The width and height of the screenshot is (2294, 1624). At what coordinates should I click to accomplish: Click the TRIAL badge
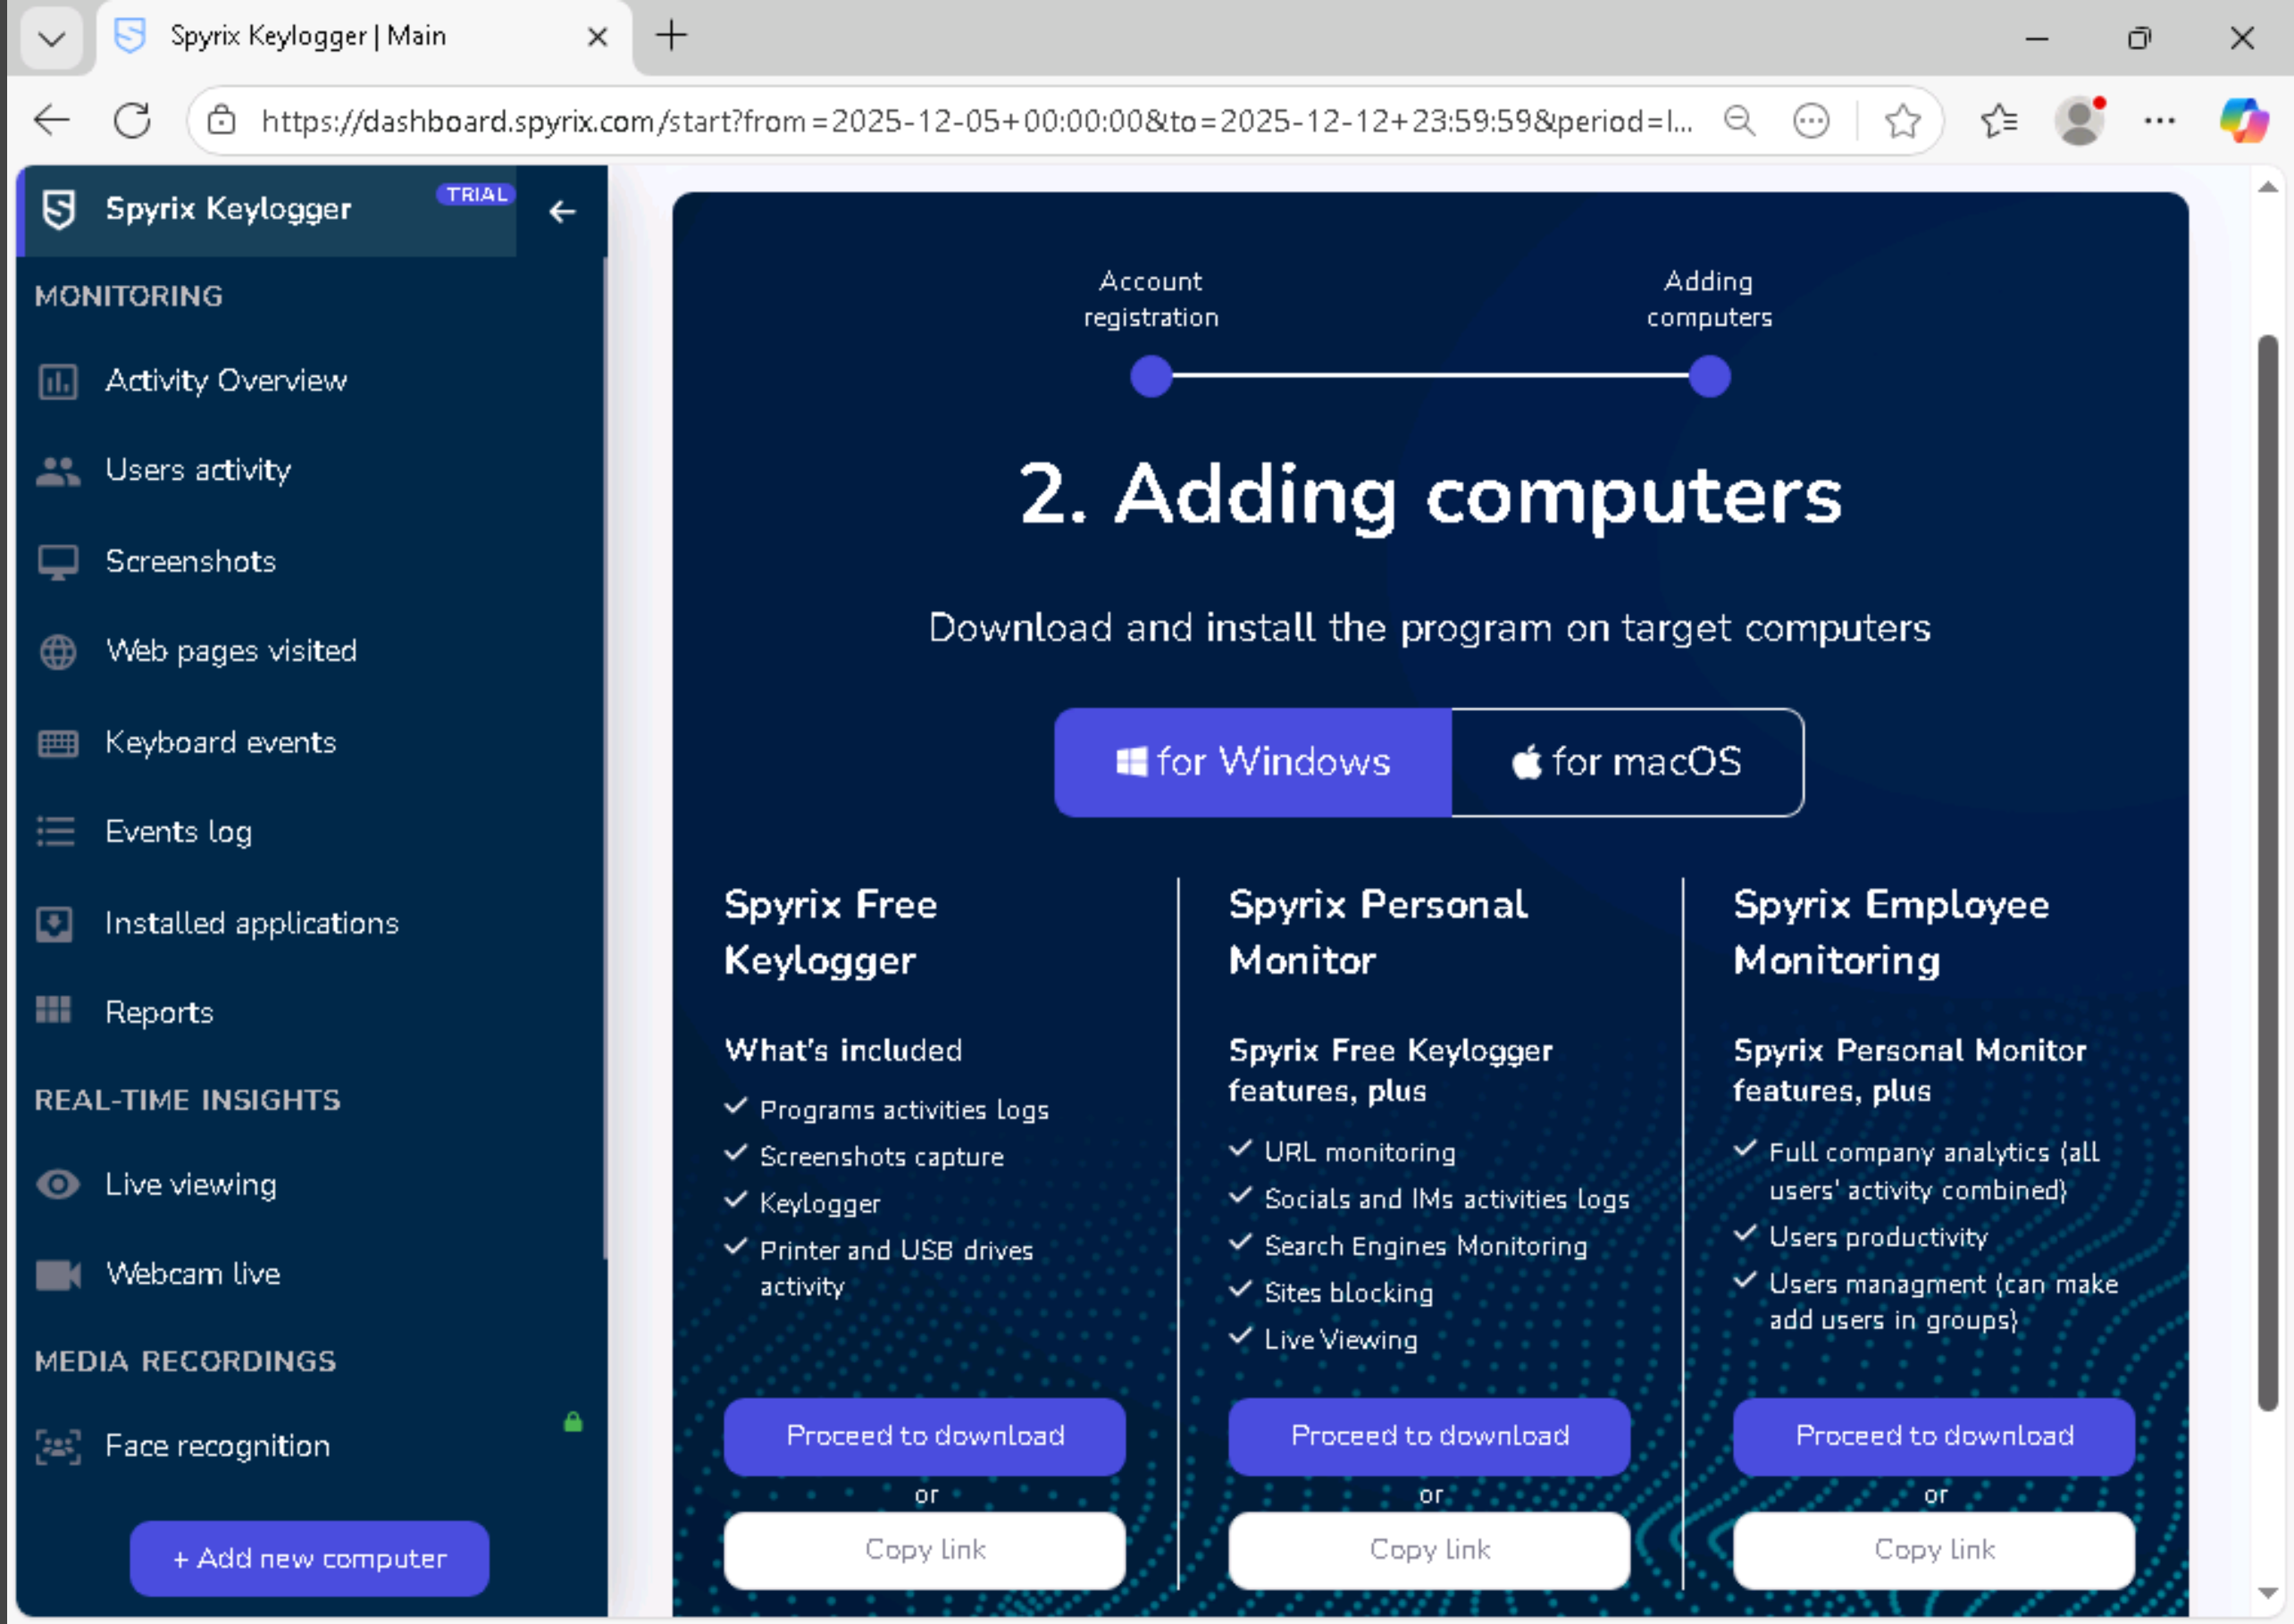pos(476,194)
